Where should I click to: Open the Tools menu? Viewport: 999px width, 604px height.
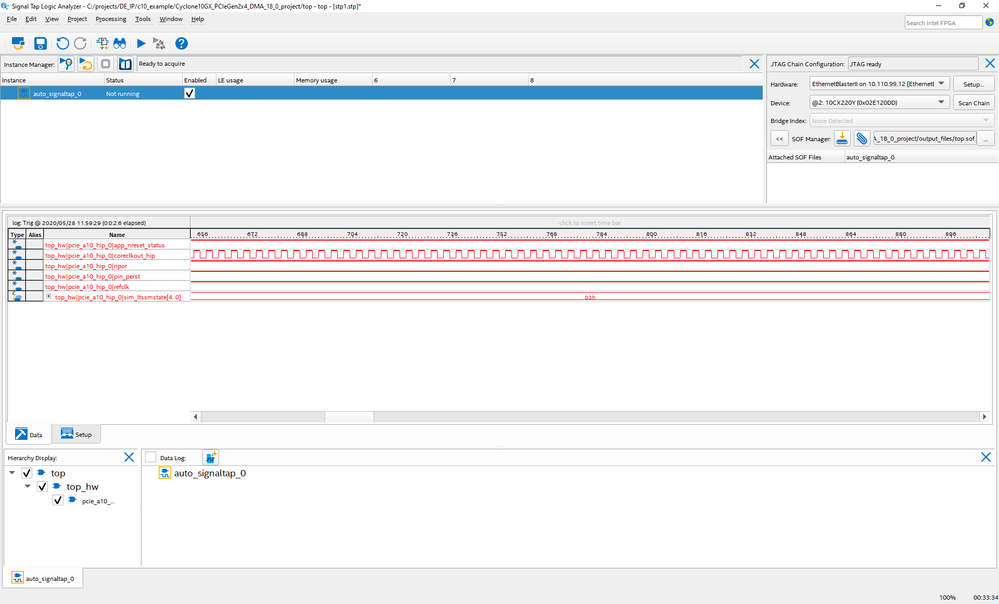tap(143, 19)
